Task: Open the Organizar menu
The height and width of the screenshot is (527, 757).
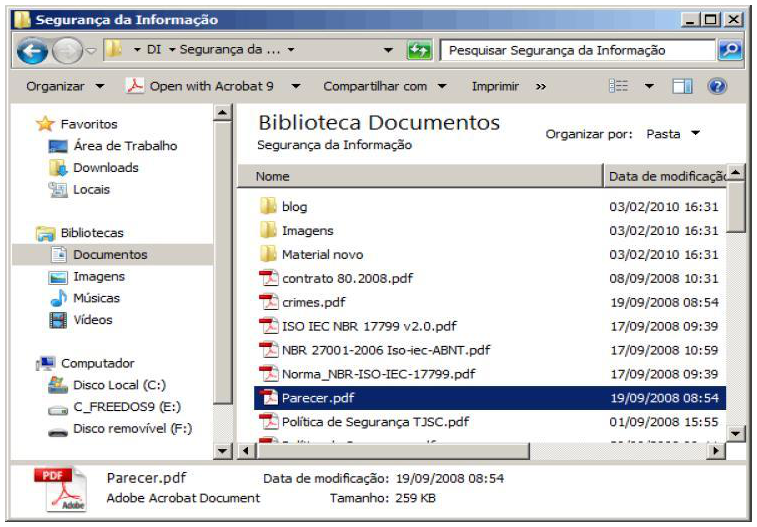Action: click(65, 86)
